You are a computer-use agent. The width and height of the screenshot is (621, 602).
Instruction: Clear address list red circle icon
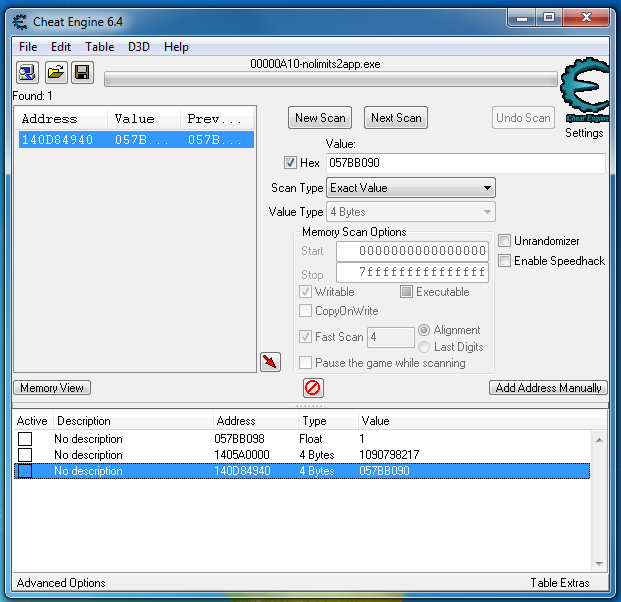313,387
